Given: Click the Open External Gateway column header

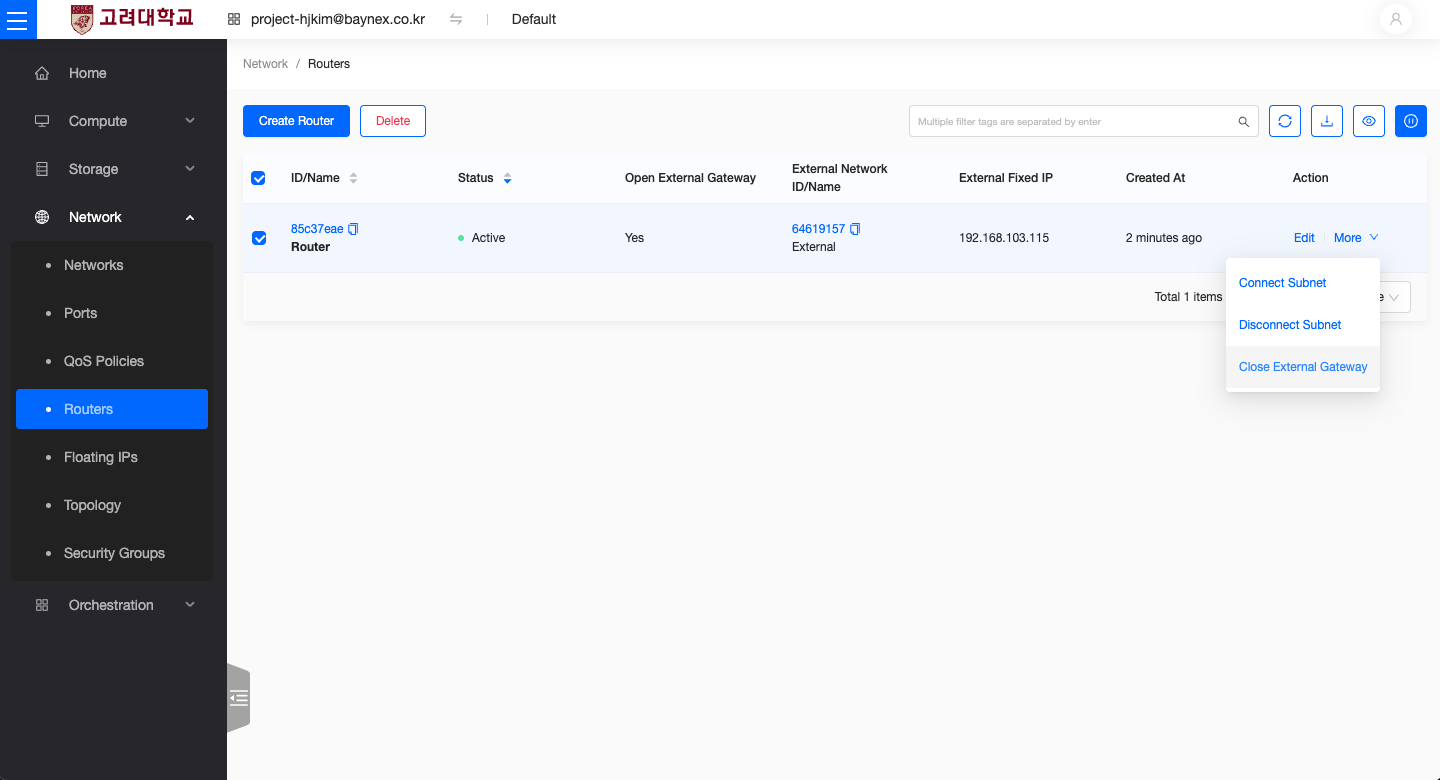Looking at the screenshot, I should 690,178.
